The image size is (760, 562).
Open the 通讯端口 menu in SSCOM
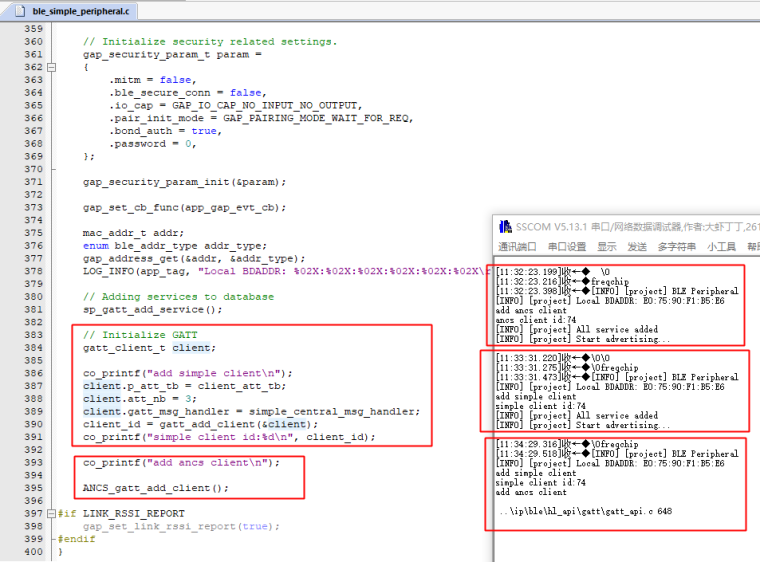518,247
